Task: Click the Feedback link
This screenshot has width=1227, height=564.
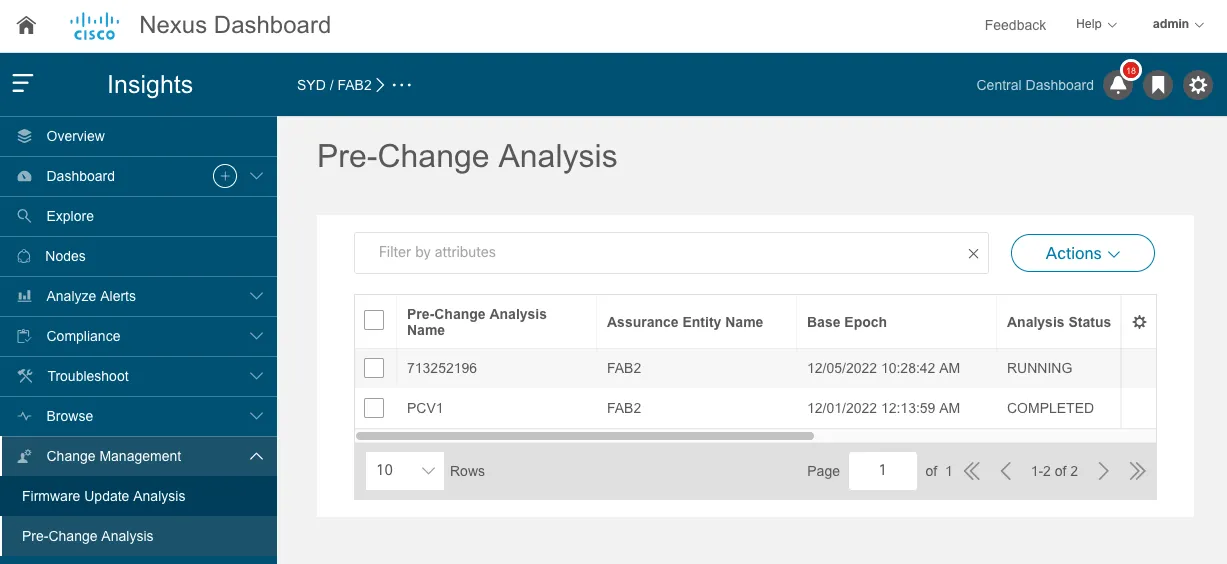Action: point(1015,25)
